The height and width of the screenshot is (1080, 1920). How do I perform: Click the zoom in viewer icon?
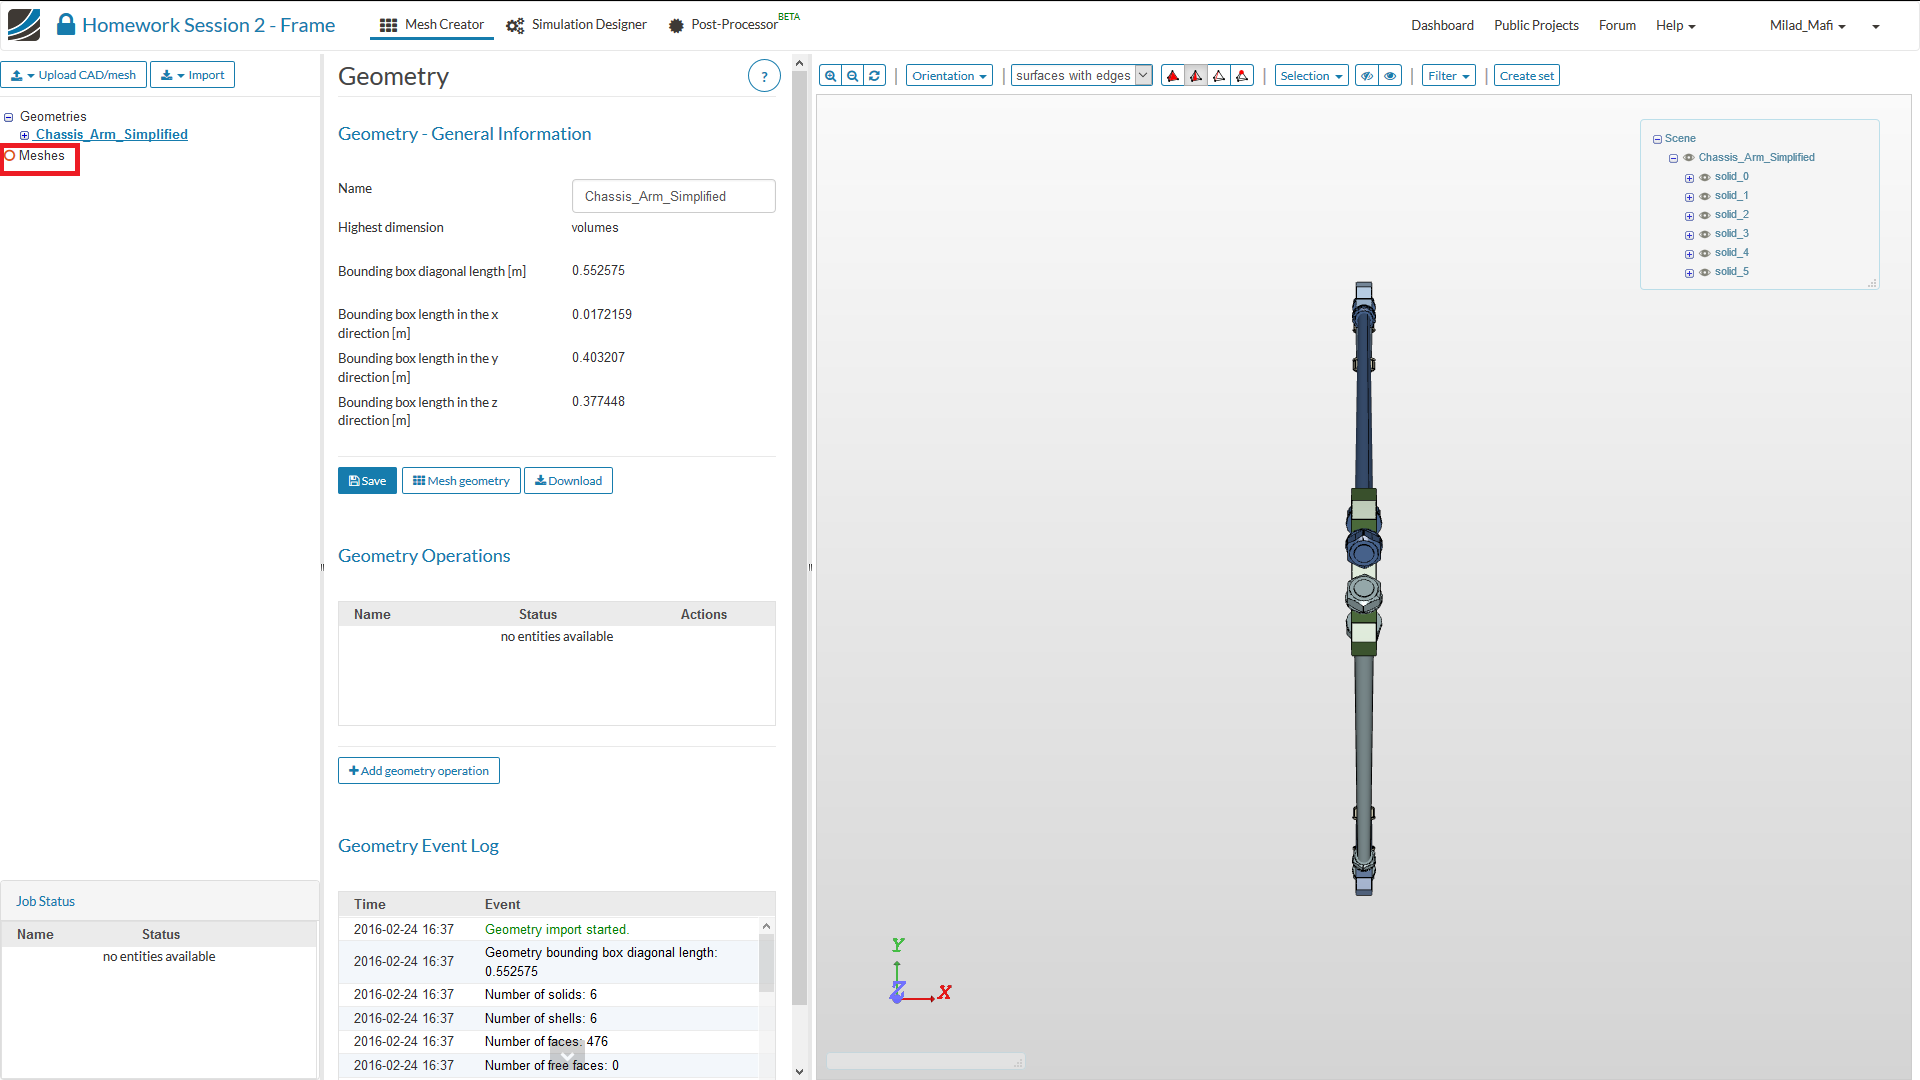[830, 76]
